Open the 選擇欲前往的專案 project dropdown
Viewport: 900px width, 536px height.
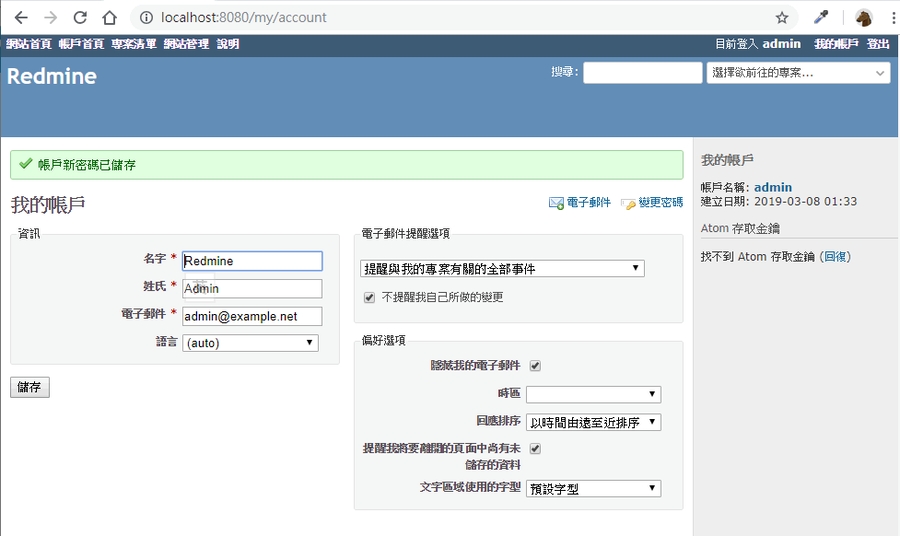tap(798, 73)
